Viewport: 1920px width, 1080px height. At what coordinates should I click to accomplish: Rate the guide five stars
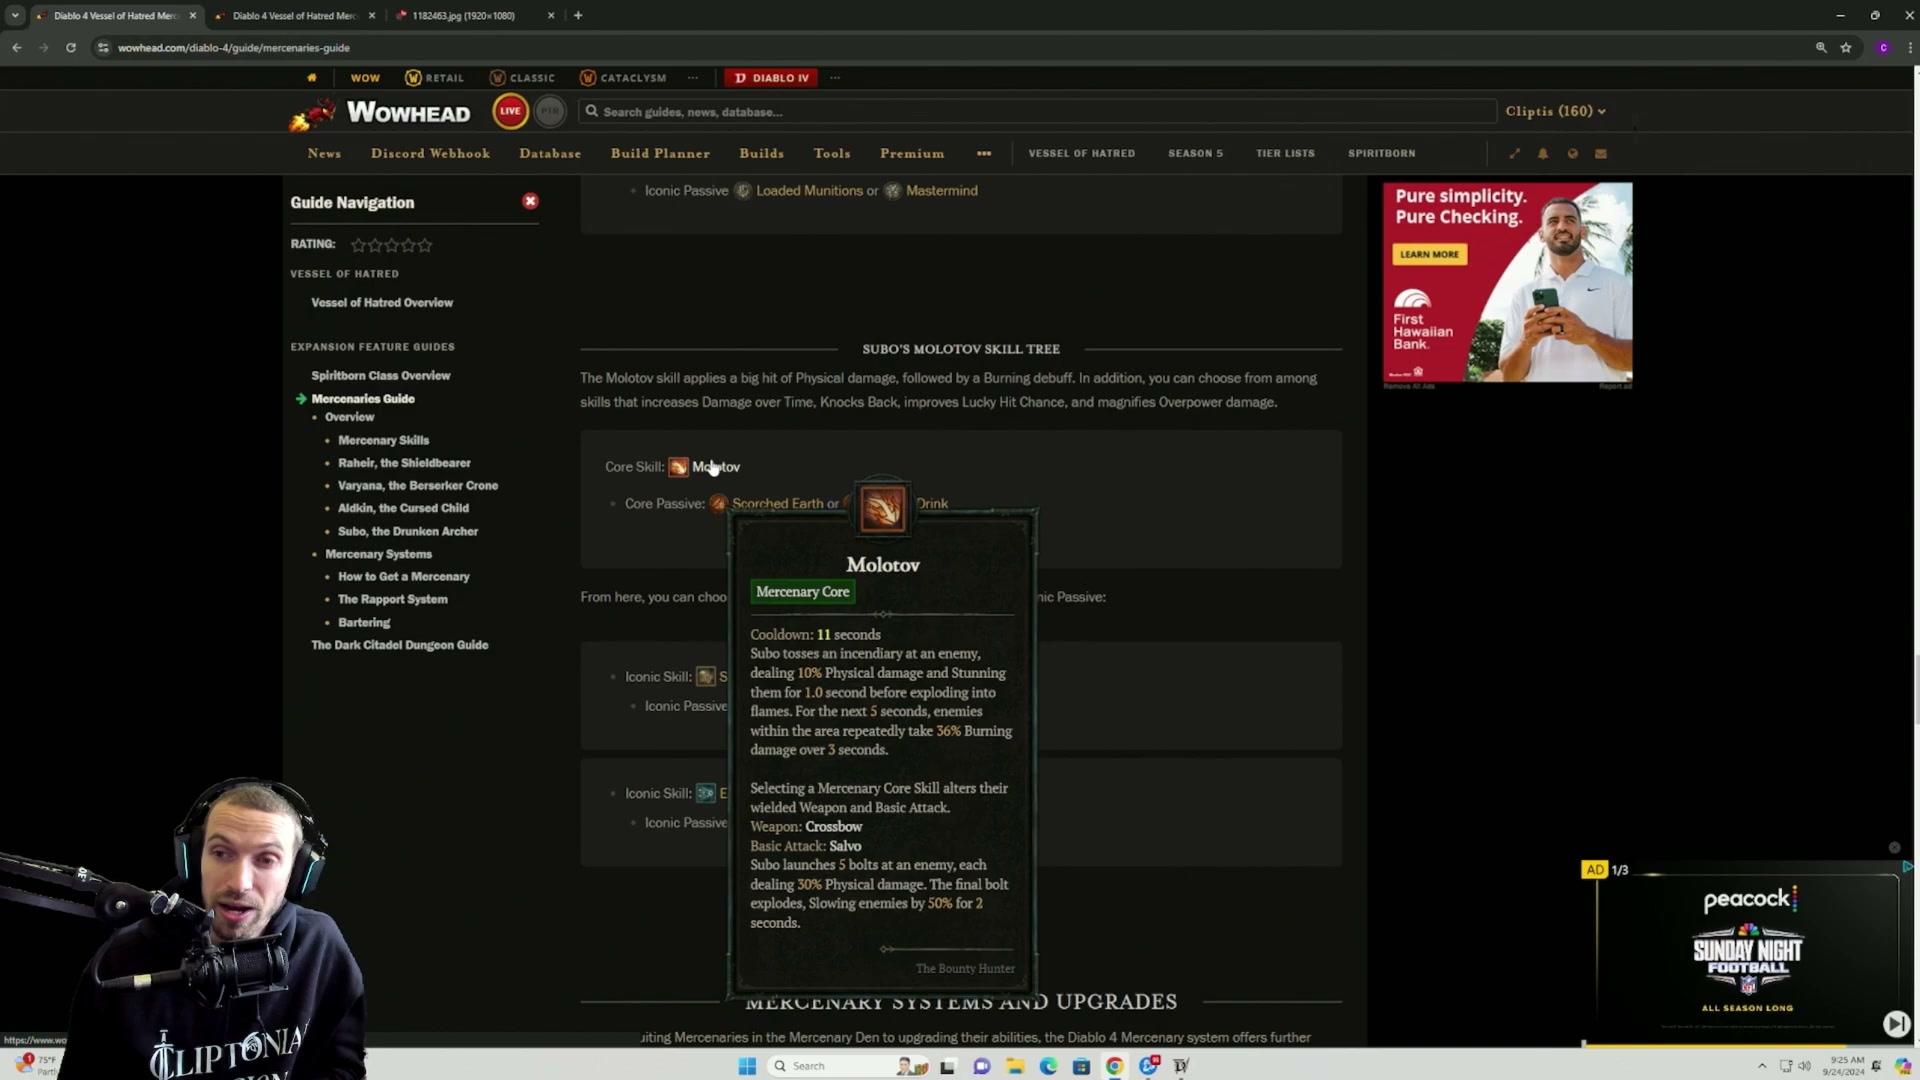[x=425, y=245]
